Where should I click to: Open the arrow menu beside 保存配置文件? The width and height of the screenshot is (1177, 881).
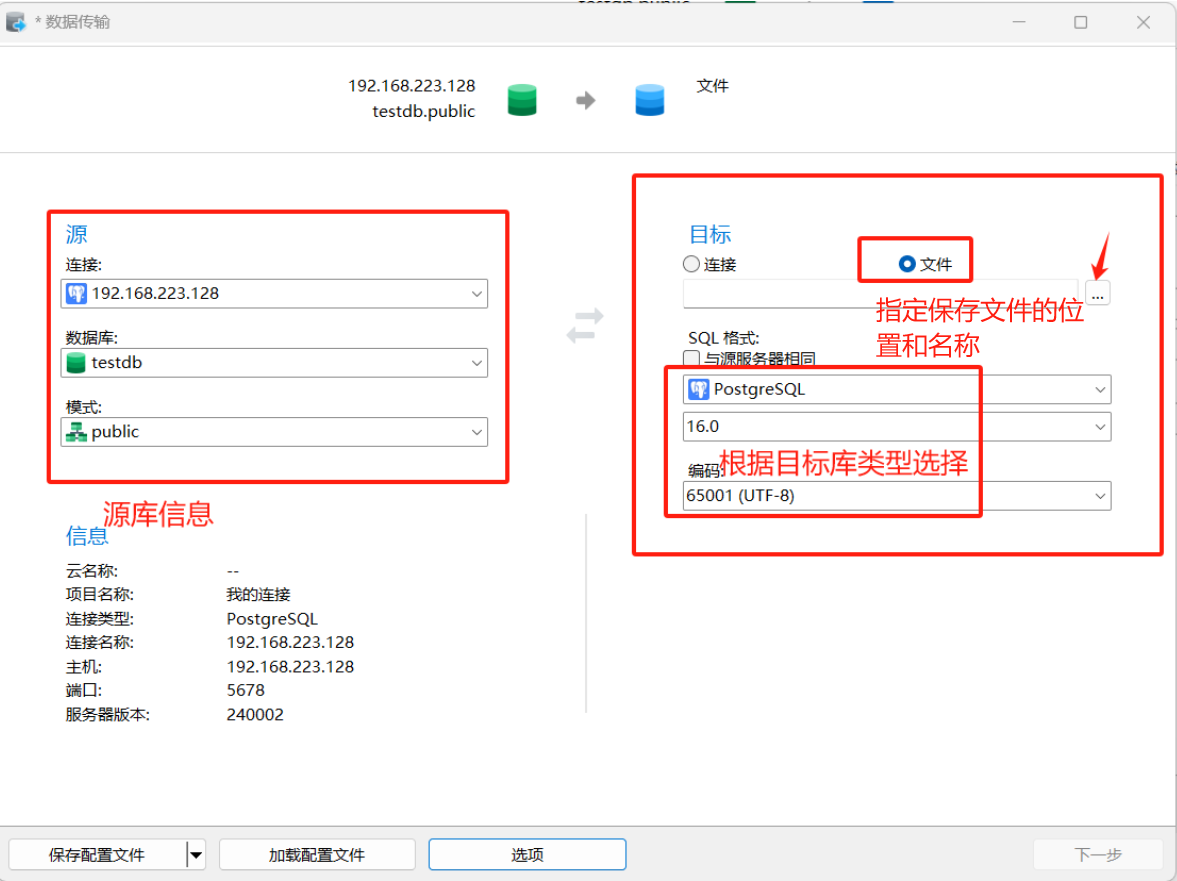[x=196, y=855]
